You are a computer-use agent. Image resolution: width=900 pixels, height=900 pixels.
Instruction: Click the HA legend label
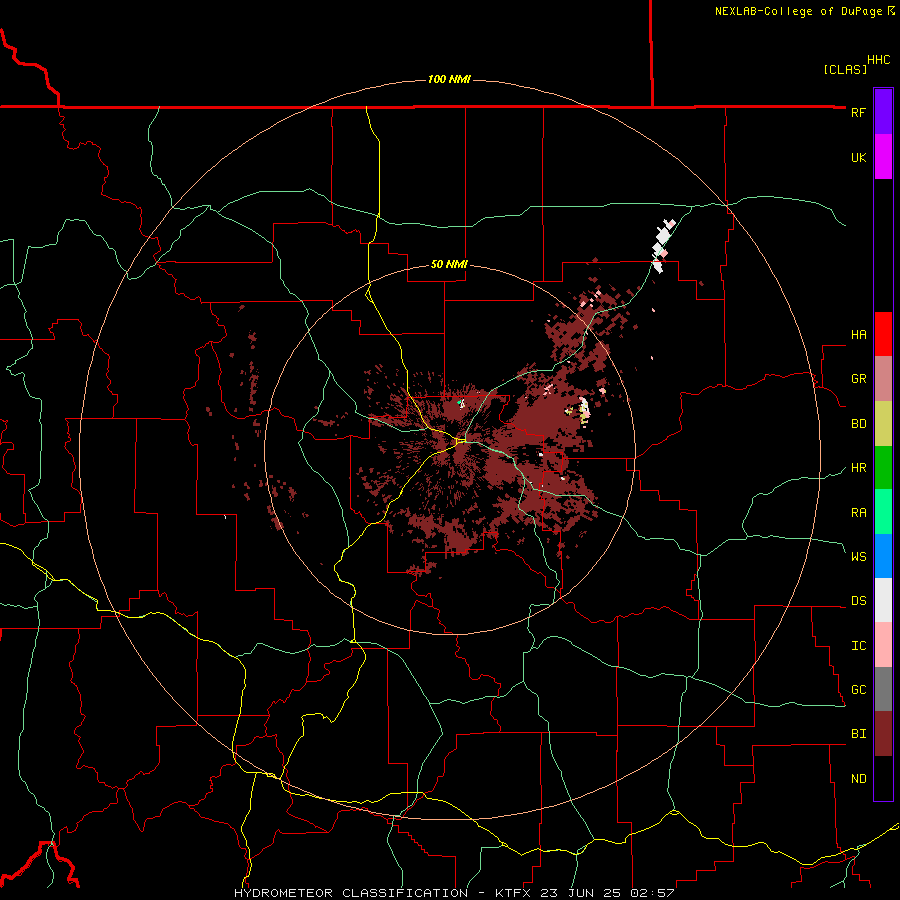(858, 334)
